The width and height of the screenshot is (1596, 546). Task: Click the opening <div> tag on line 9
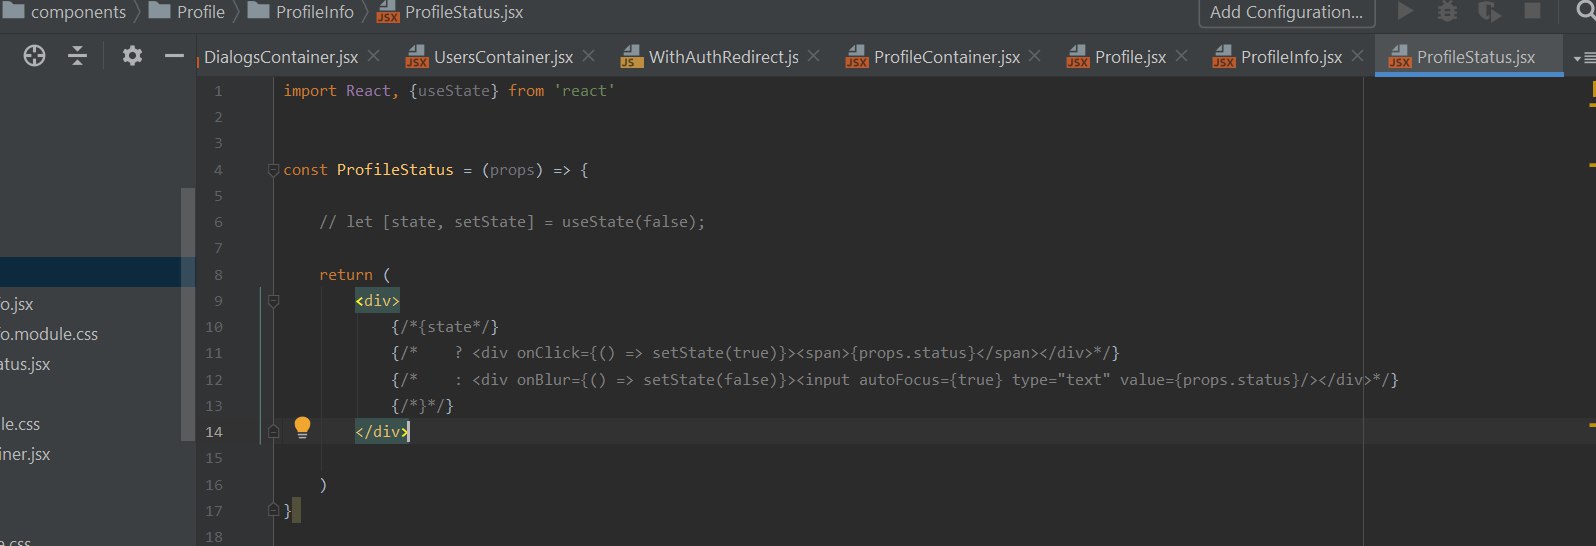click(x=377, y=301)
